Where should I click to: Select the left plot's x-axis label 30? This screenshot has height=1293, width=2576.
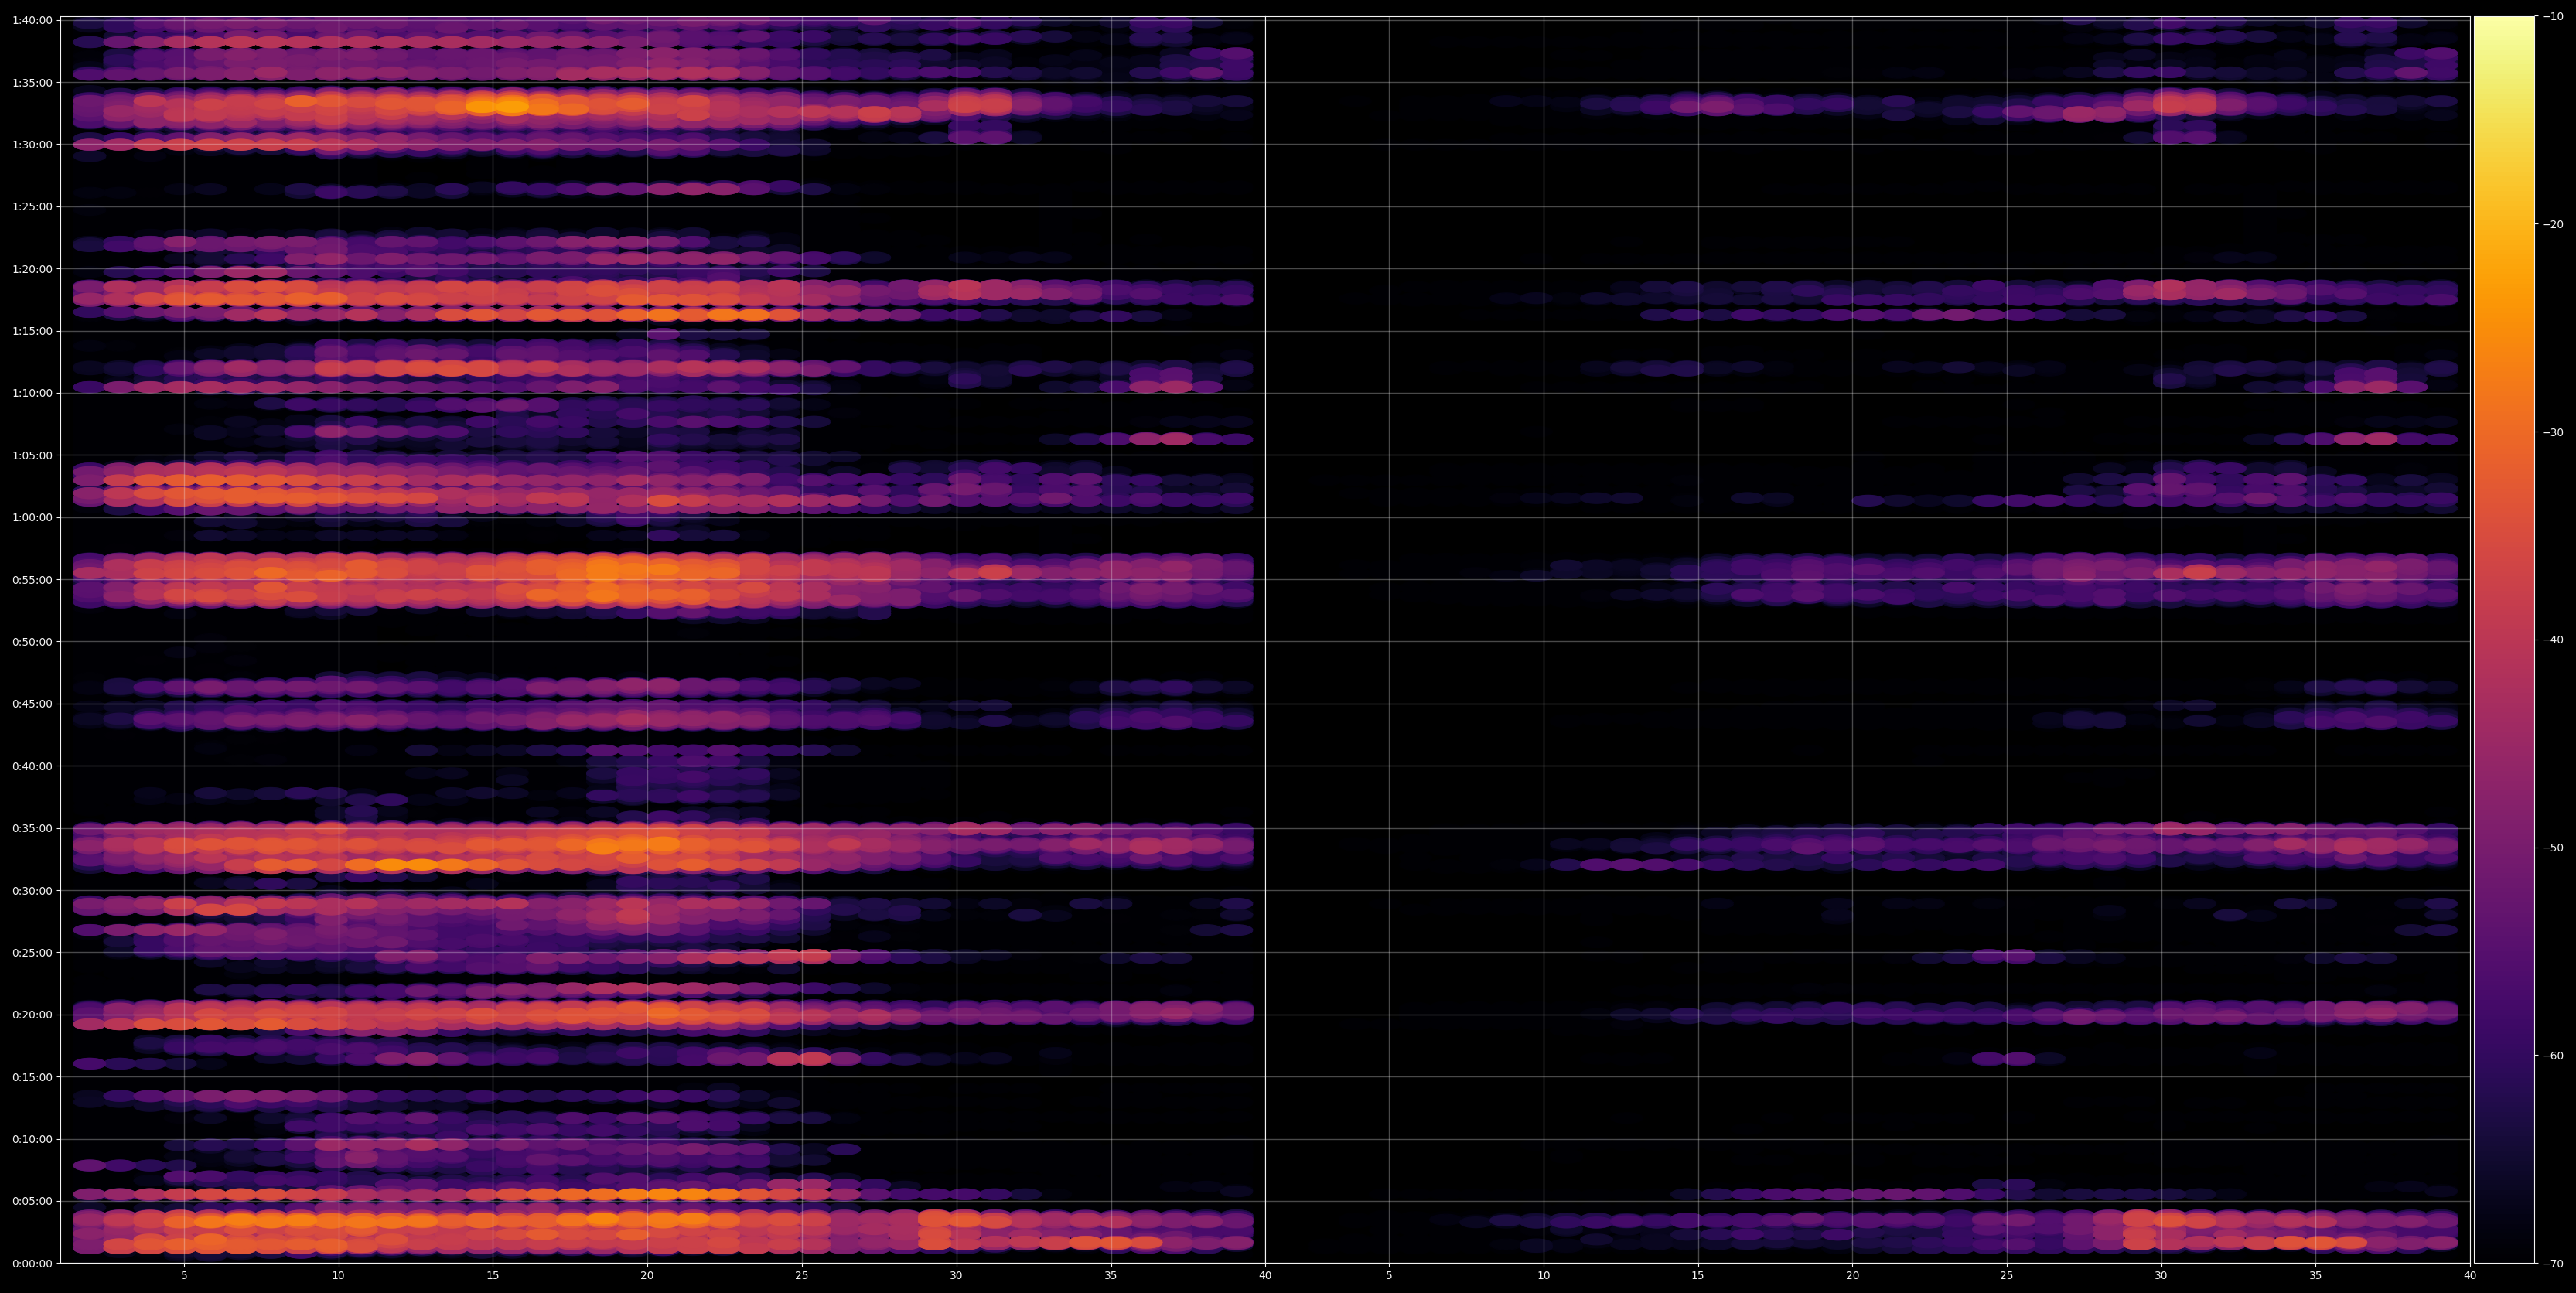pyautogui.click(x=956, y=1276)
